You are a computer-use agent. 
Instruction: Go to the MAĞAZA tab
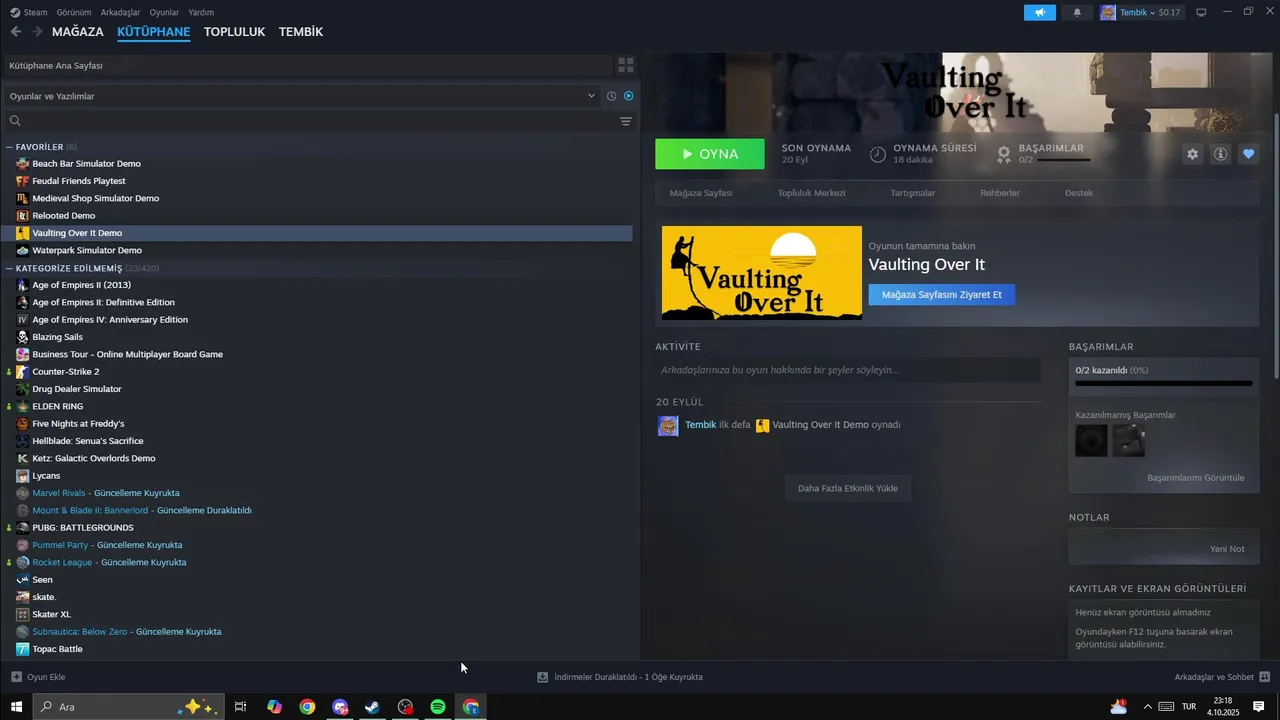[78, 32]
